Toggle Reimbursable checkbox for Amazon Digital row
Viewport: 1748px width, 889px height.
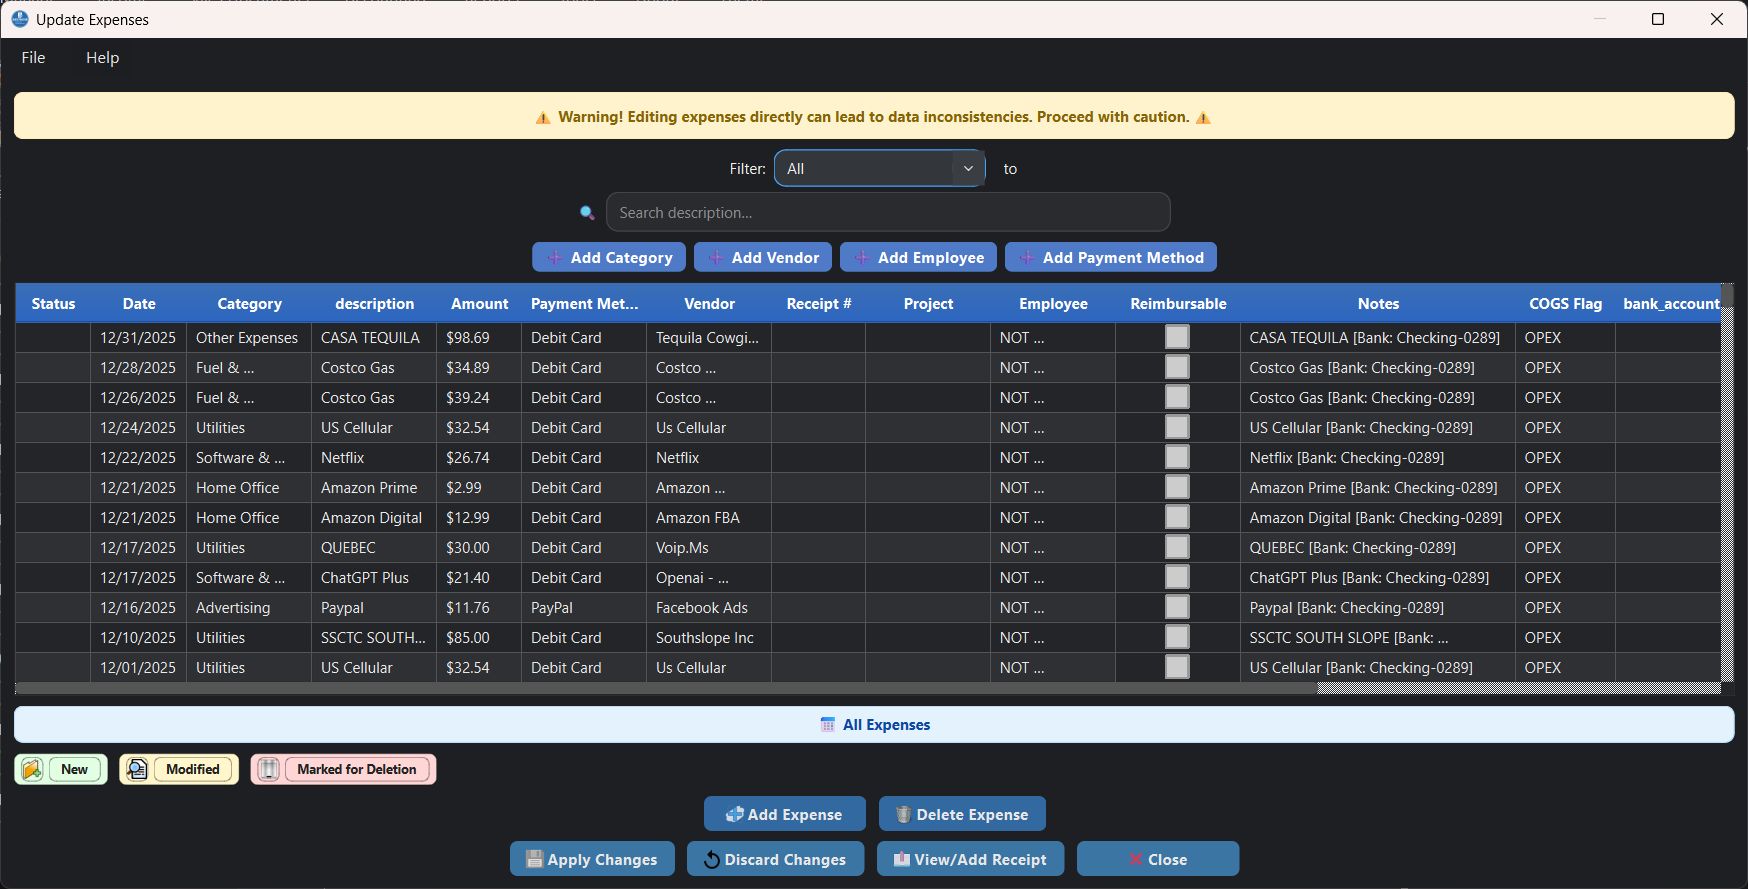pyautogui.click(x=1177, y=517)
